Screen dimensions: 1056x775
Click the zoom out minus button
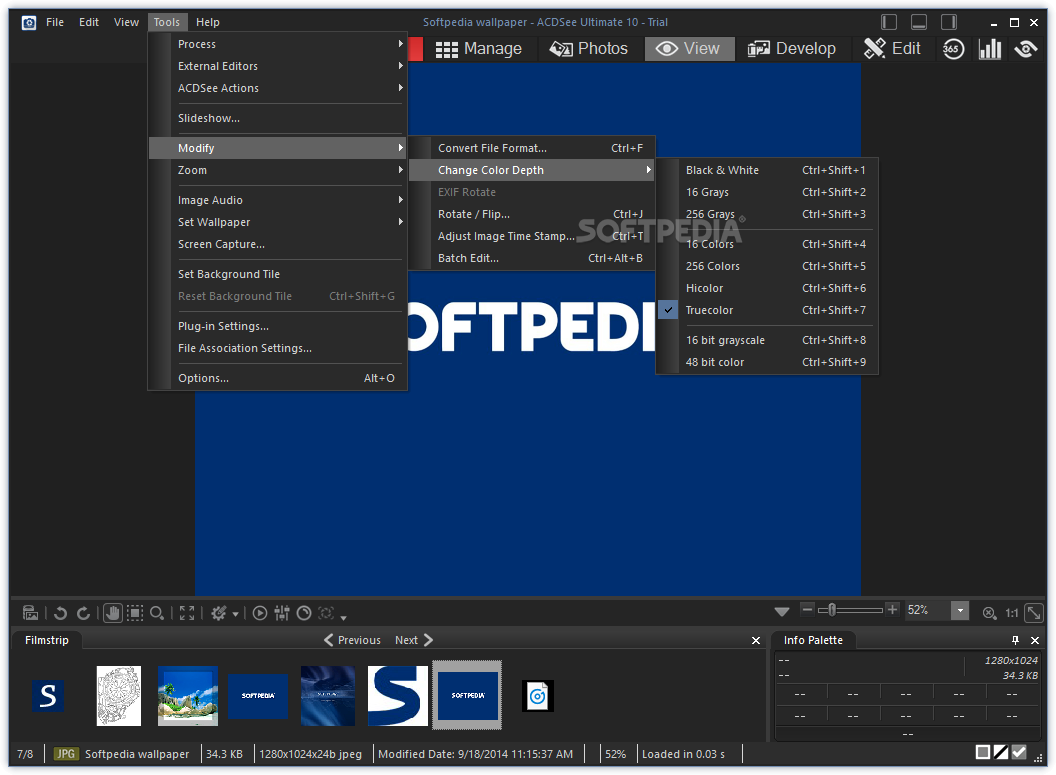(807, 609)
